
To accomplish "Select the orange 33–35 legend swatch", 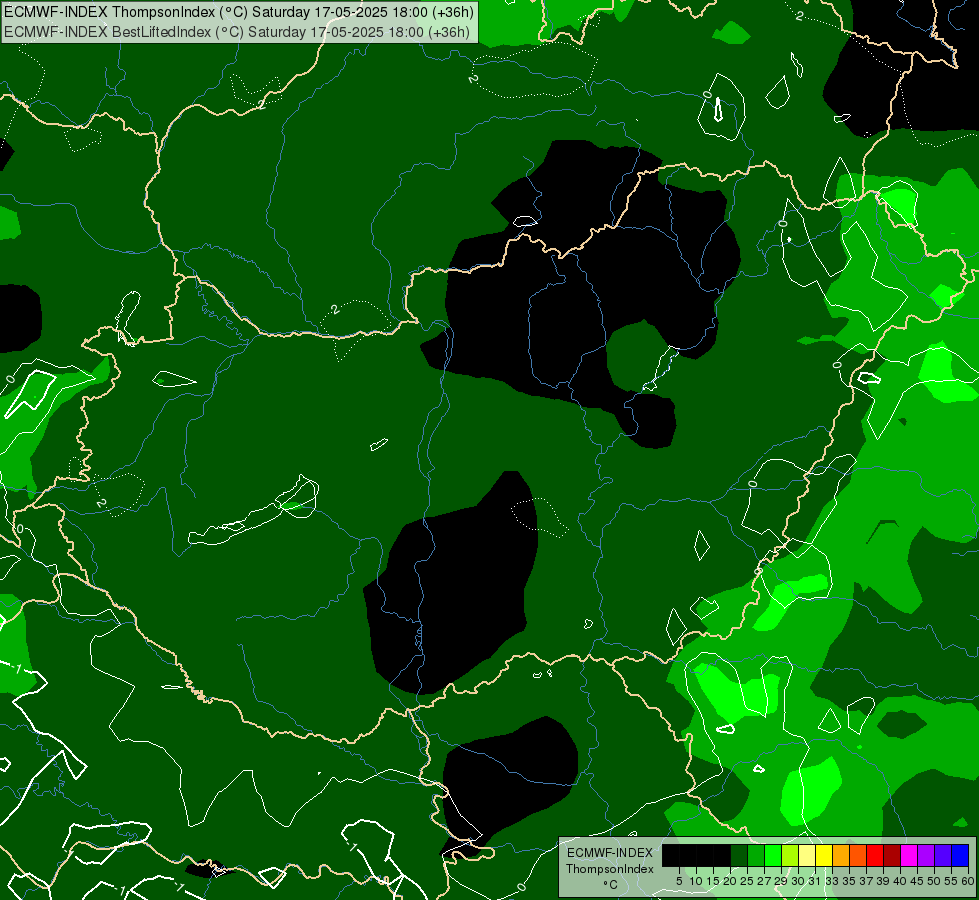I will click(x=841, y=855).
